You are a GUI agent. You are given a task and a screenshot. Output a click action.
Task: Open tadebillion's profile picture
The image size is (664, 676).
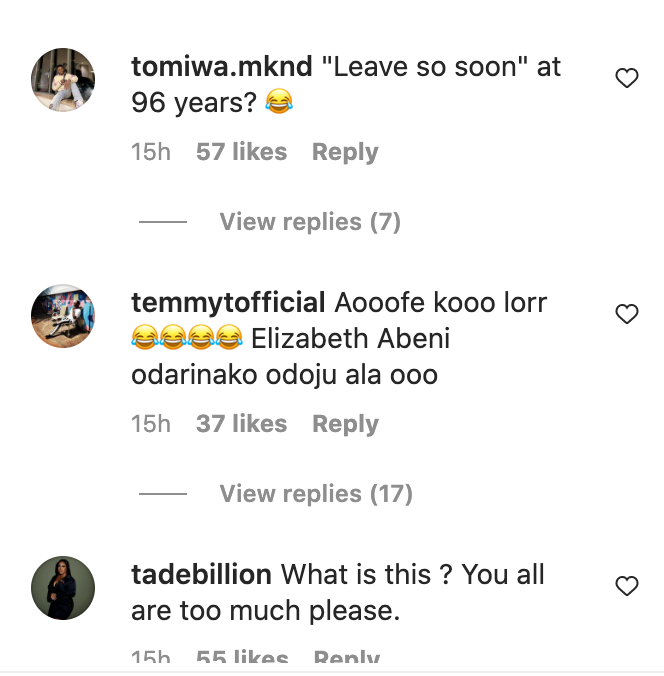click(63, 587)
